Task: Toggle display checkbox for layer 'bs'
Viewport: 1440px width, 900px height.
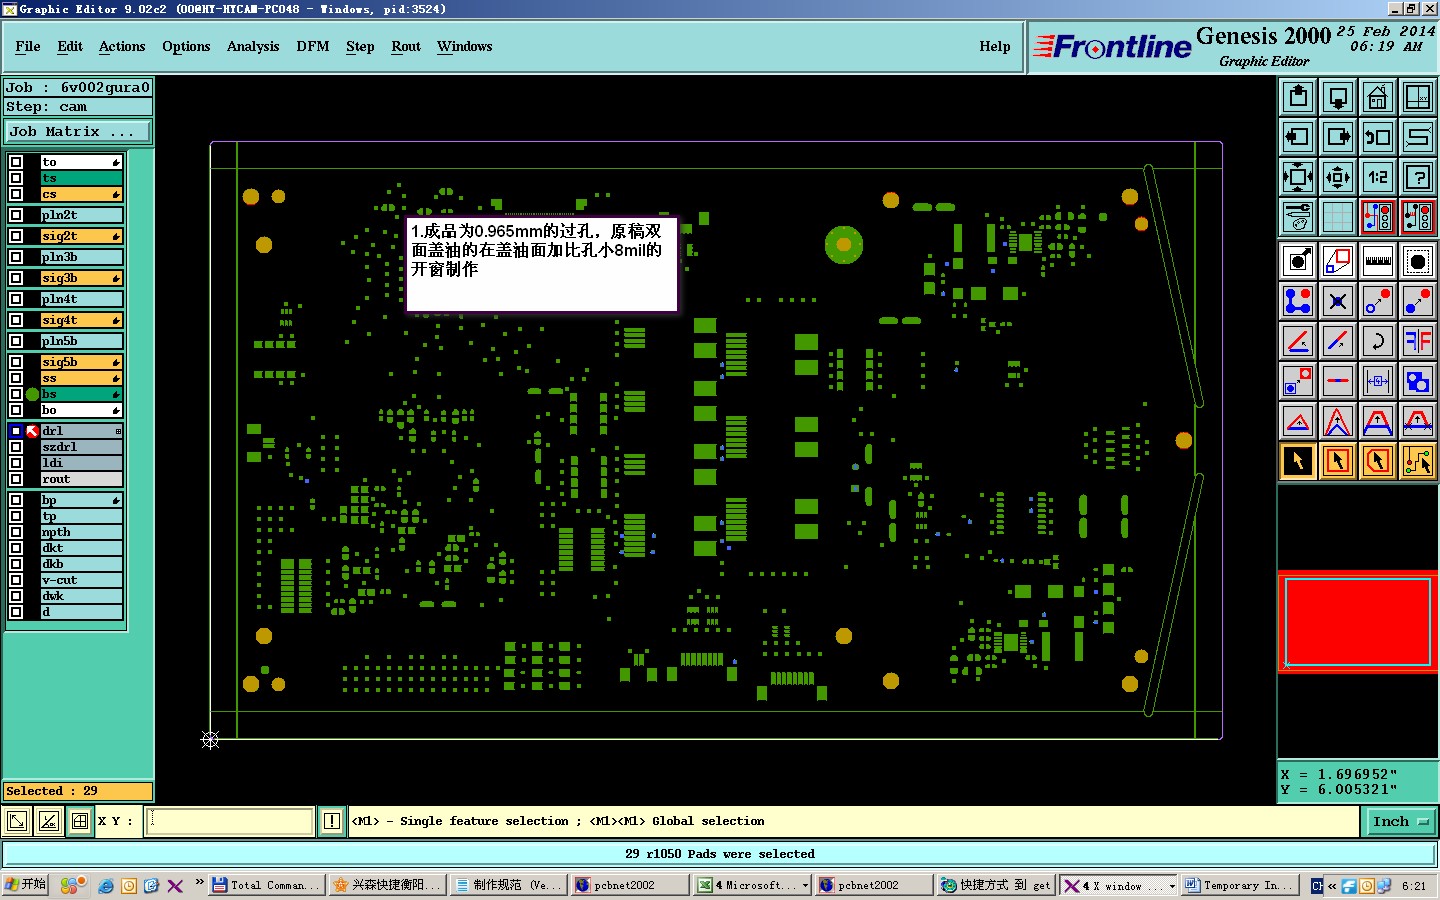Action: click(x=16, y=394)
